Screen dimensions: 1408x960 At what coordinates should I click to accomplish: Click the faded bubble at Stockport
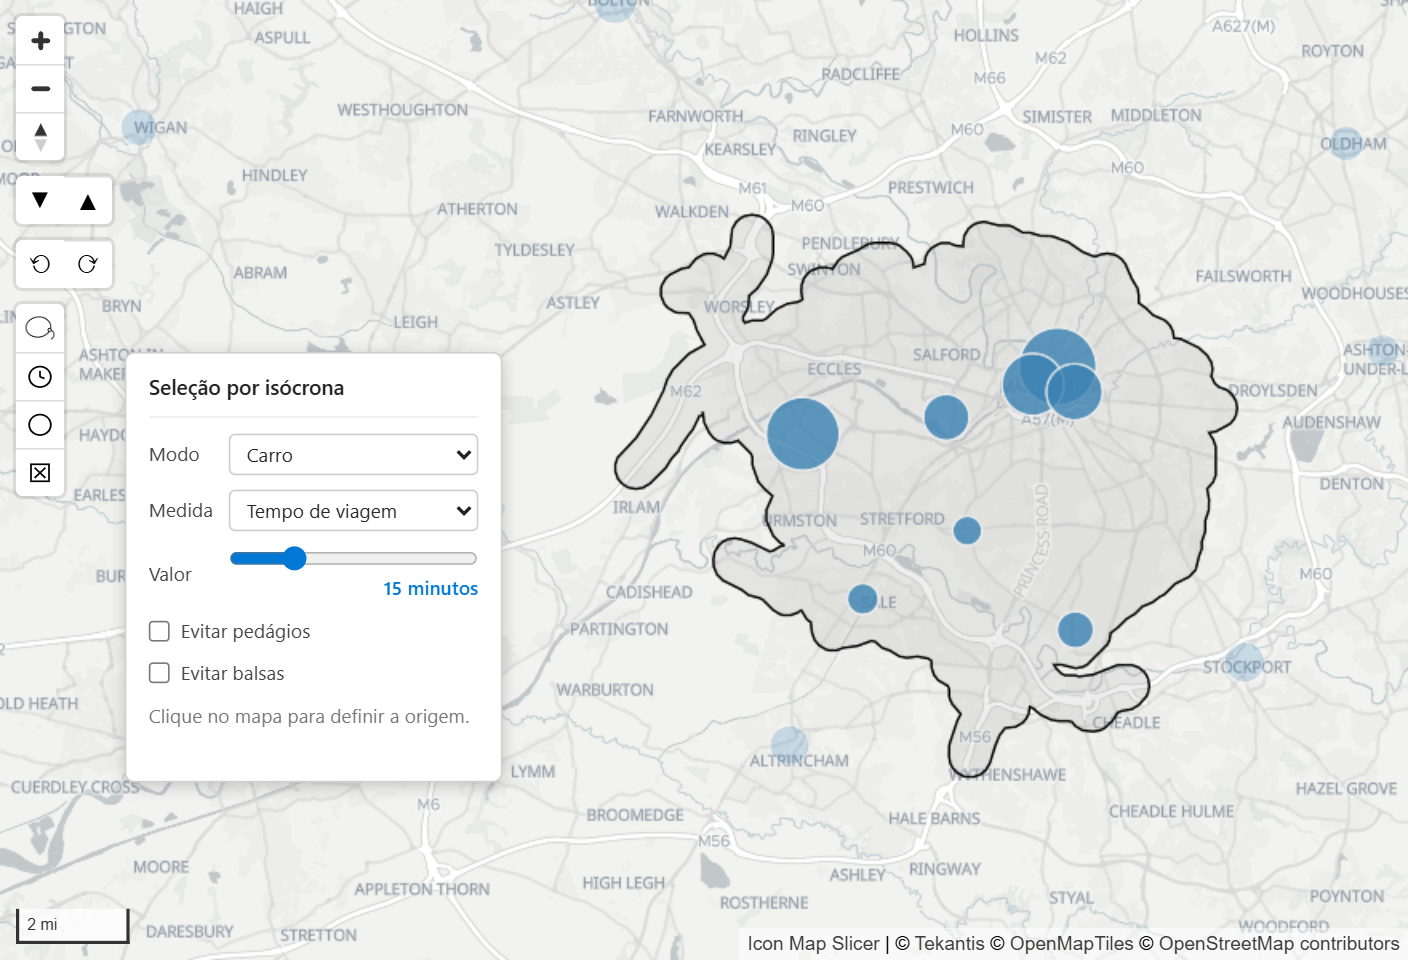(x=1245, y=662)
